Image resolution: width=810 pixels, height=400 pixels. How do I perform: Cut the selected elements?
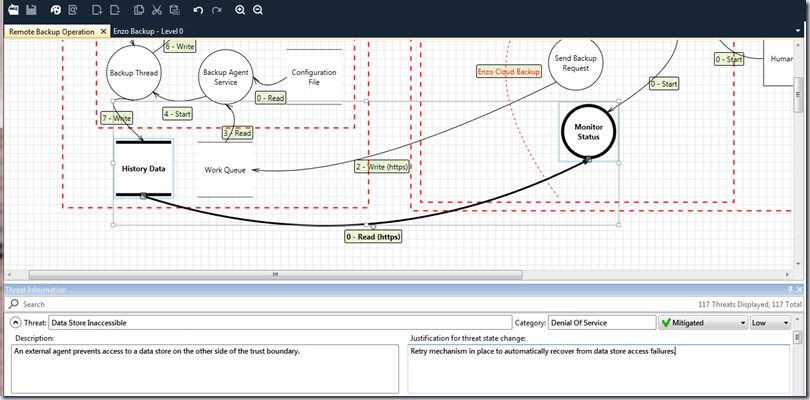[x=157, y=10]
